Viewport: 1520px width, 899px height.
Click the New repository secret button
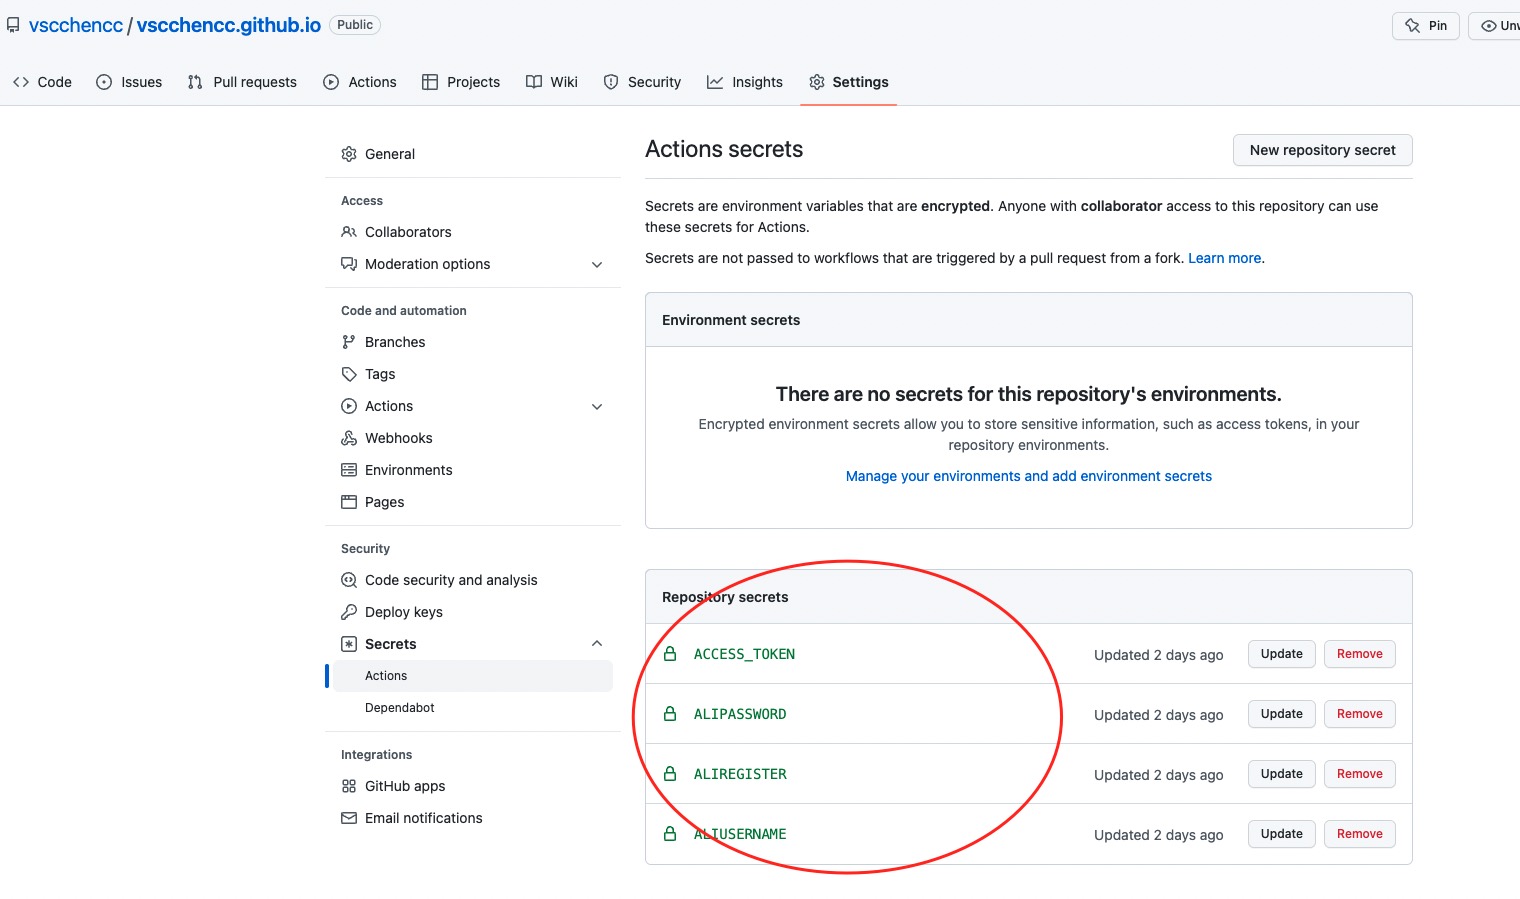point(1322,149)
